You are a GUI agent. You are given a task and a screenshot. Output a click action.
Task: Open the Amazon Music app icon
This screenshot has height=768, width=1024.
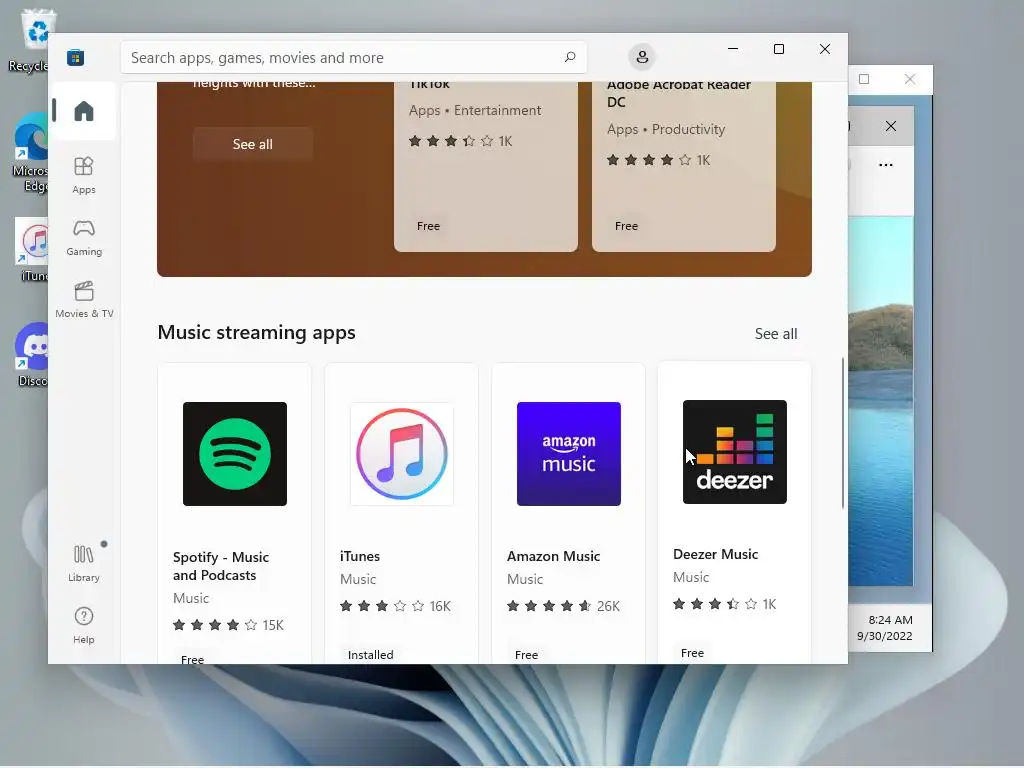(568, 454)
